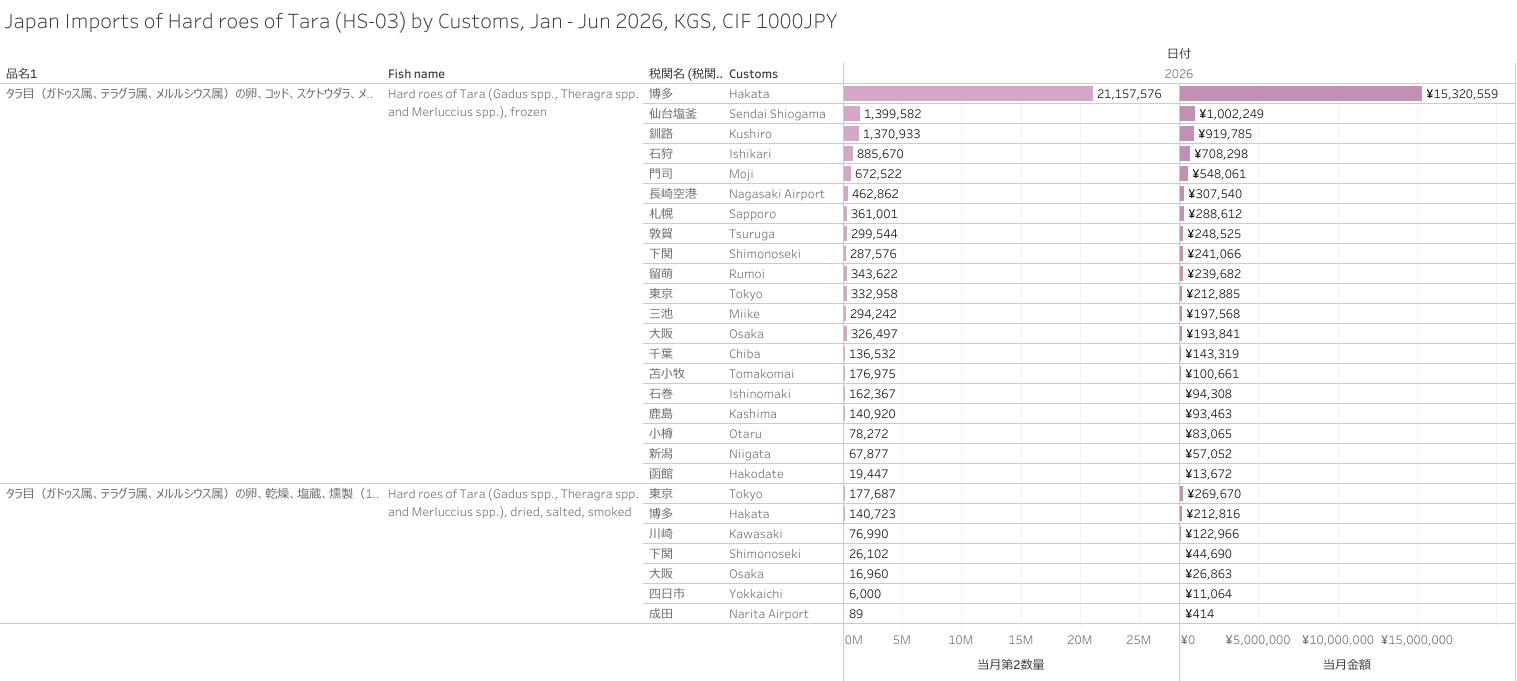Select the 'Yokkaichi' customs label
The image size is (1517, 681).
(756, 593)
